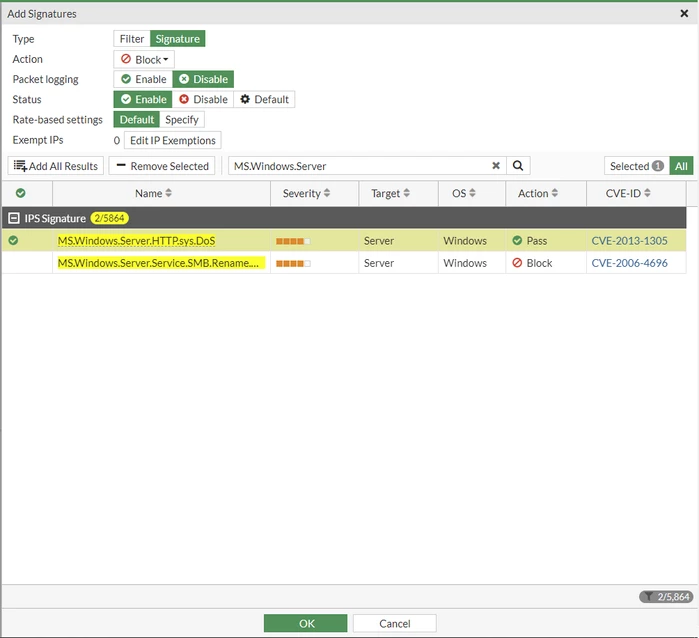
Task: Click Add All Results button
Action: click(56, 166)
